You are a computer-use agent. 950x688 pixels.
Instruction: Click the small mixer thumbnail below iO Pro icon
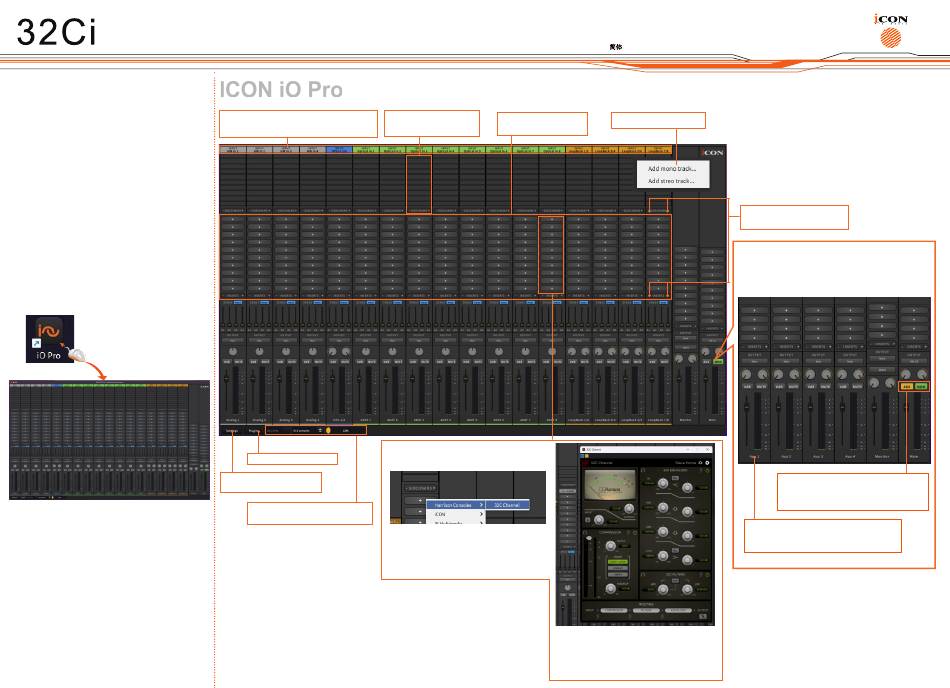click(x=110, y=440)
